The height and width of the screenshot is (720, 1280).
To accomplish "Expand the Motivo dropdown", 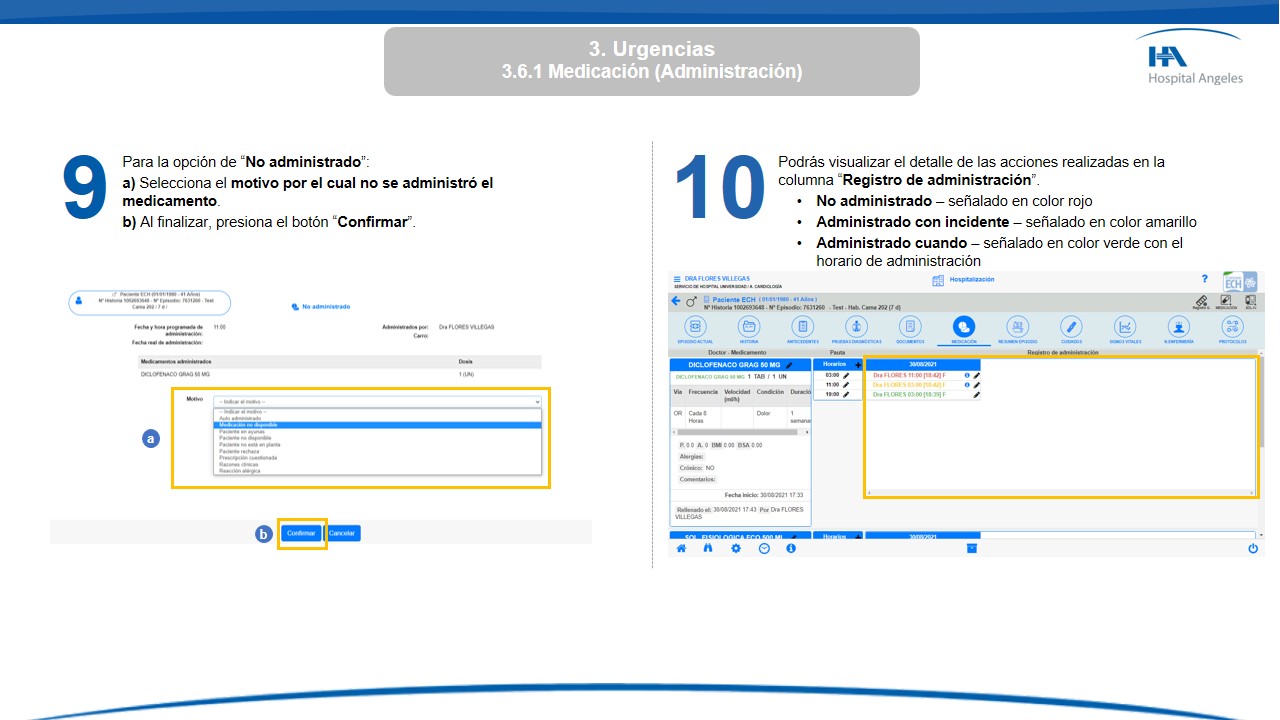I will [378, 401].
